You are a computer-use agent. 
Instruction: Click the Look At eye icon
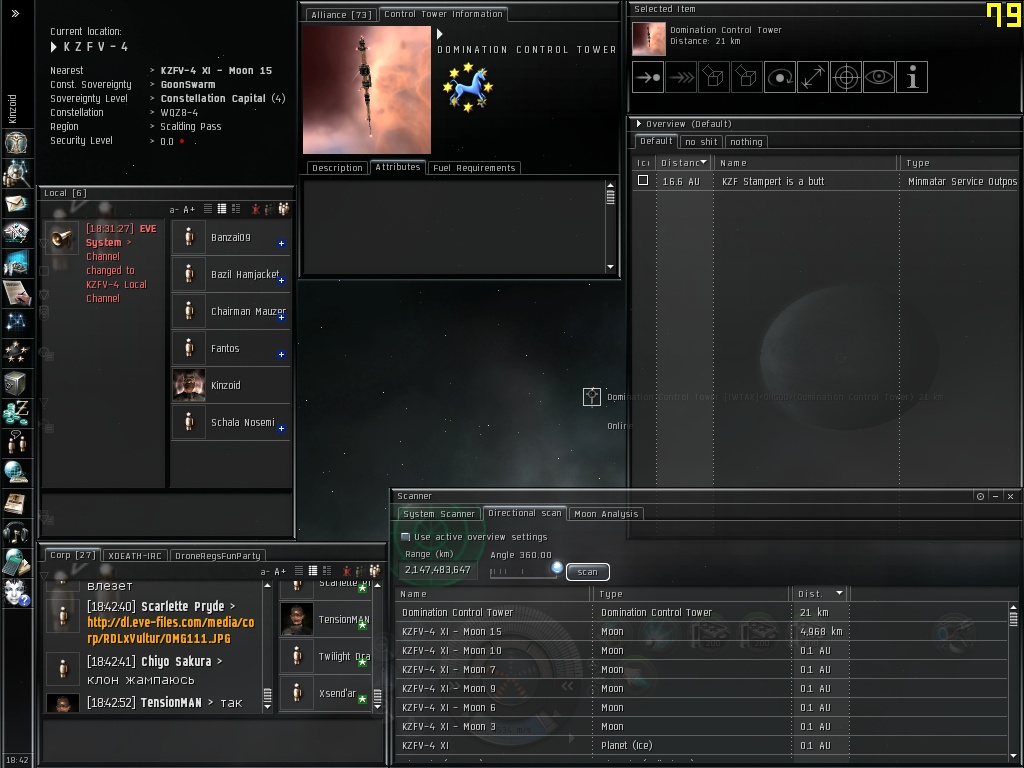tap(878, 77)
